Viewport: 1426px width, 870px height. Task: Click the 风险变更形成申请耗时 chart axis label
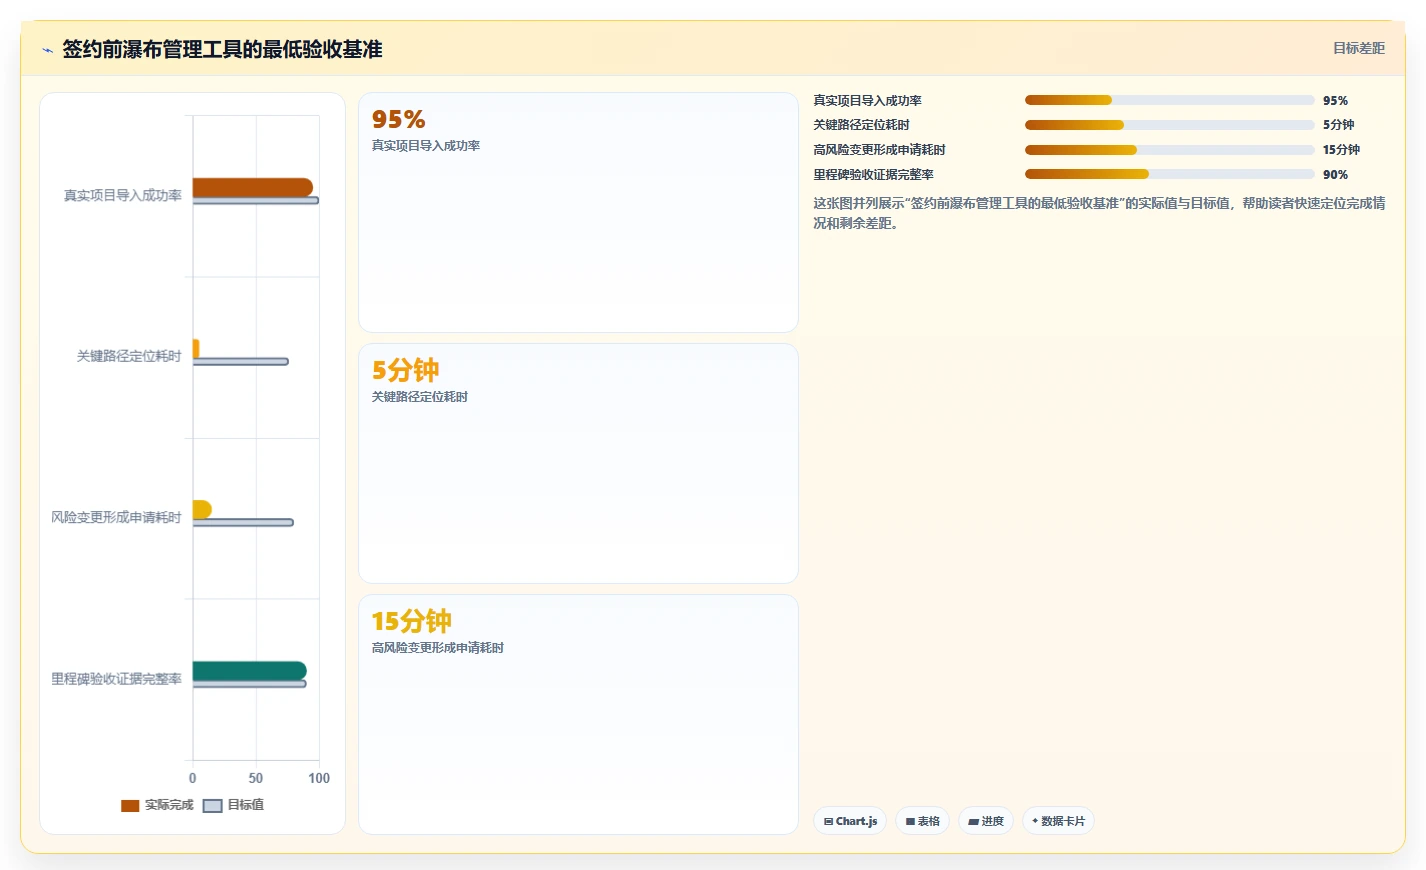tap(117, 518)
